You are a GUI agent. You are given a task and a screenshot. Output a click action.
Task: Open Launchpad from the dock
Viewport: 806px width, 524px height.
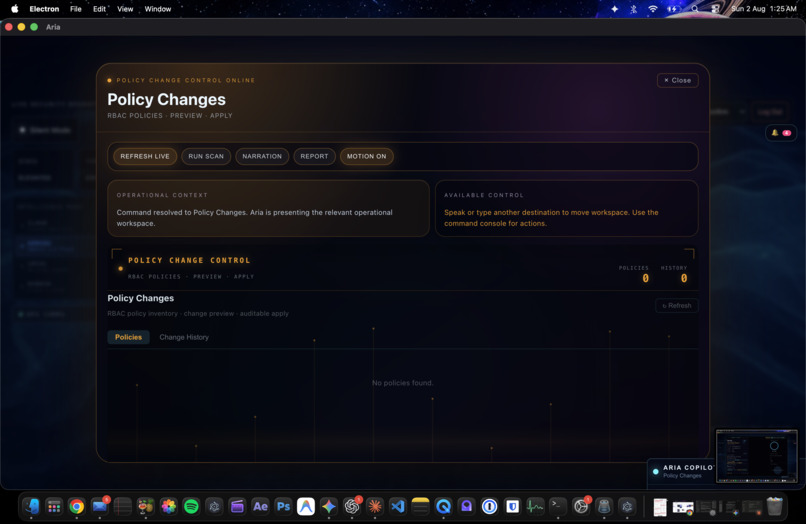54,507
